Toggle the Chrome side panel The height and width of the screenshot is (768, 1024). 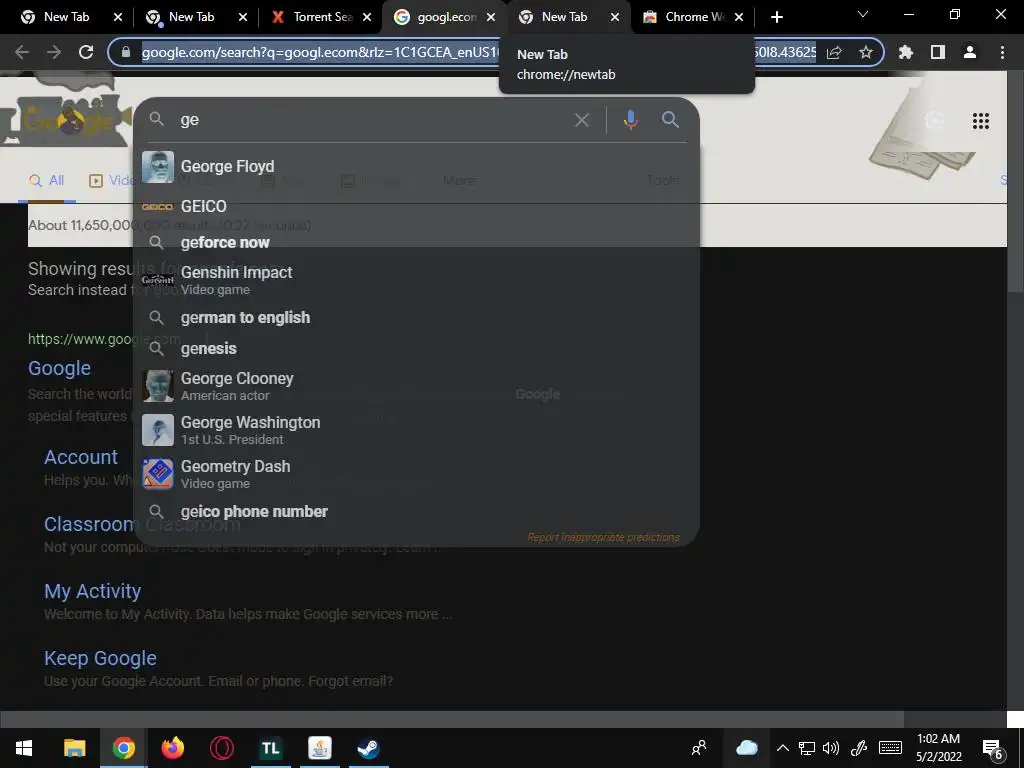point(938,52)
